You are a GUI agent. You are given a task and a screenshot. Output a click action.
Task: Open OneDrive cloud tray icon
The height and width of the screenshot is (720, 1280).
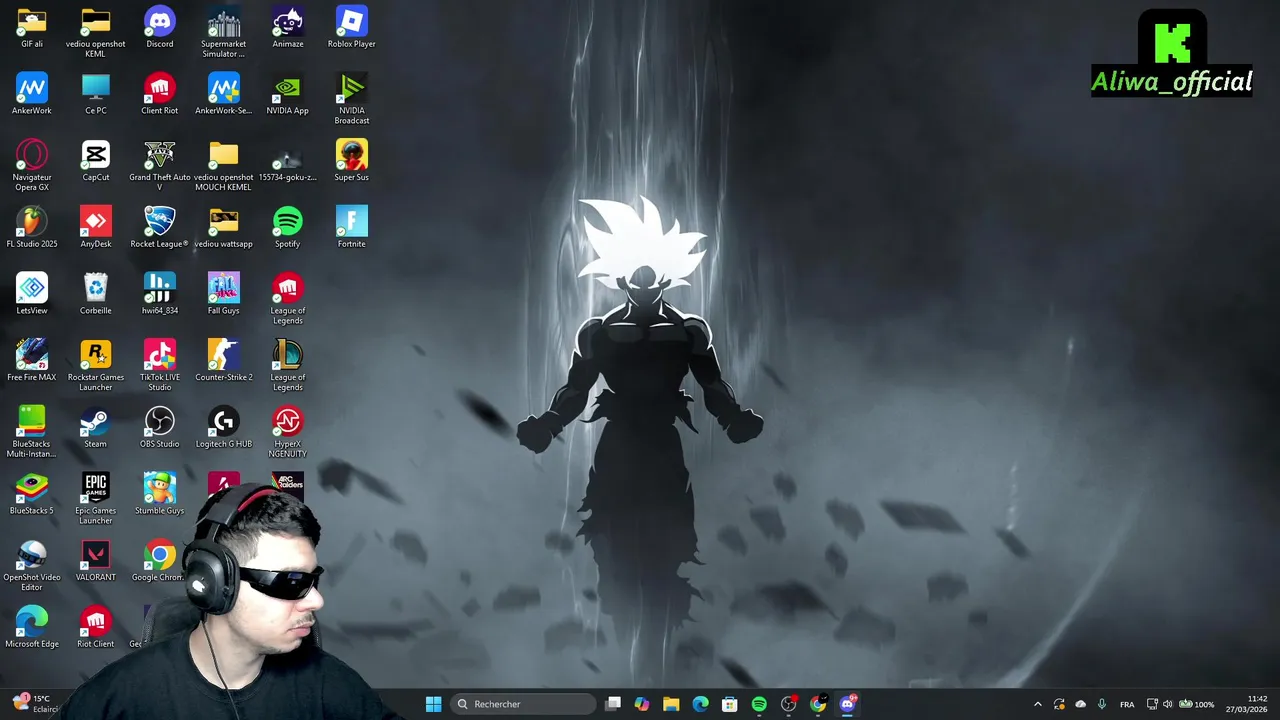[1080, 704]
